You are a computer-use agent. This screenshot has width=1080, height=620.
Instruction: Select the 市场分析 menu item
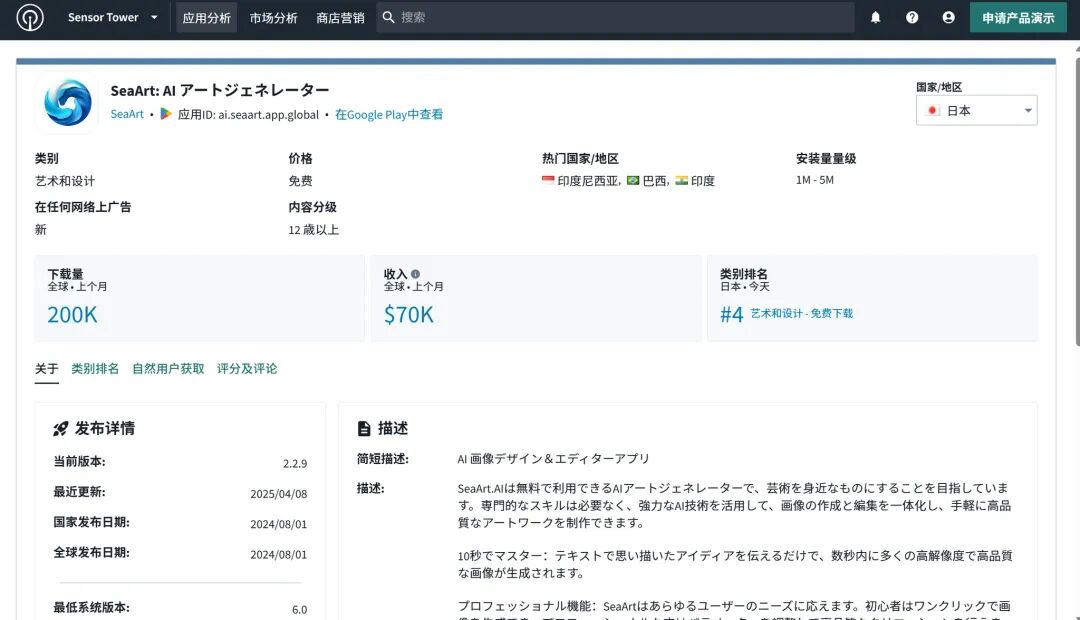tap(273, 18)
